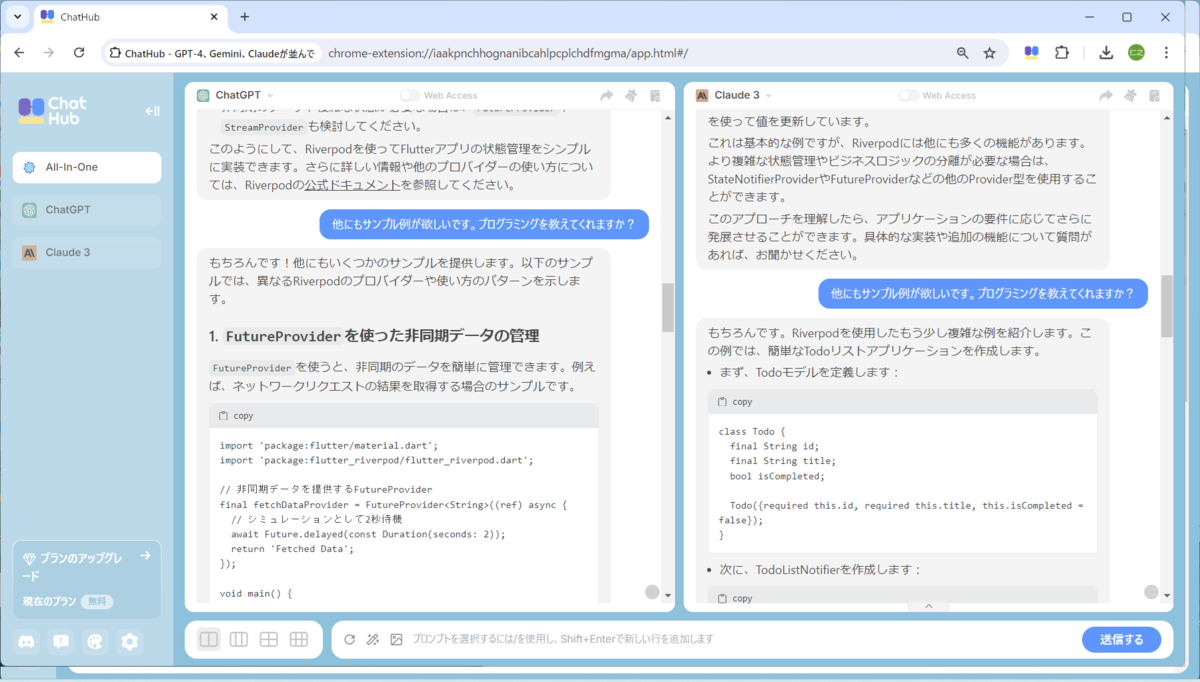Open the Chrome three-dot menu
Viewport: 1200px width, 682px height.
(1166, 52)
